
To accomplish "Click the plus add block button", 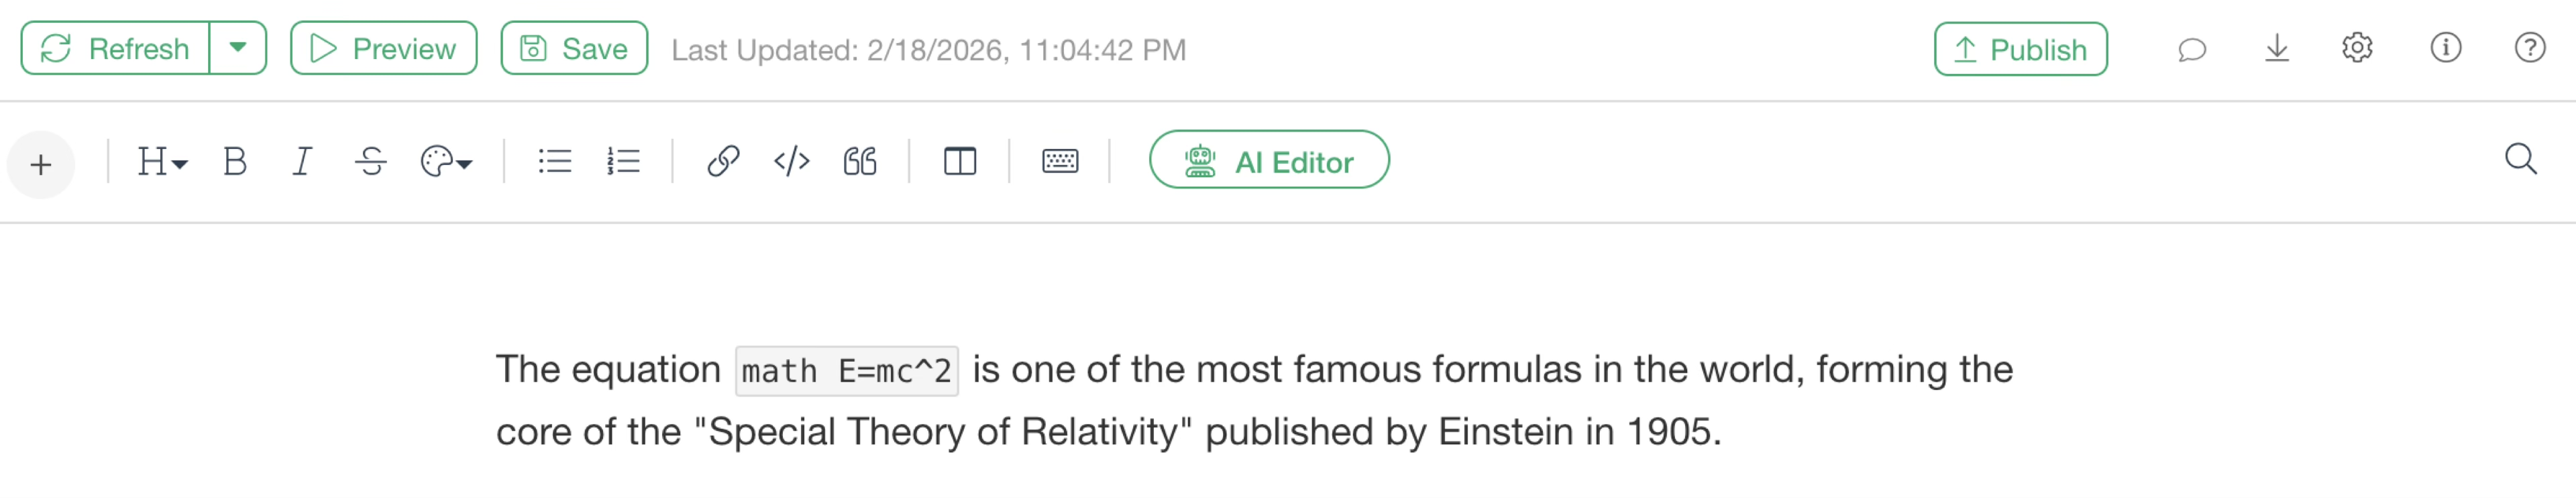I will coord(41,164).
